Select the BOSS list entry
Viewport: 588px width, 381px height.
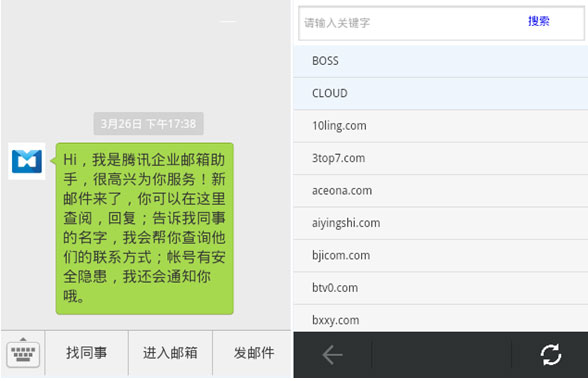point(441,61)
